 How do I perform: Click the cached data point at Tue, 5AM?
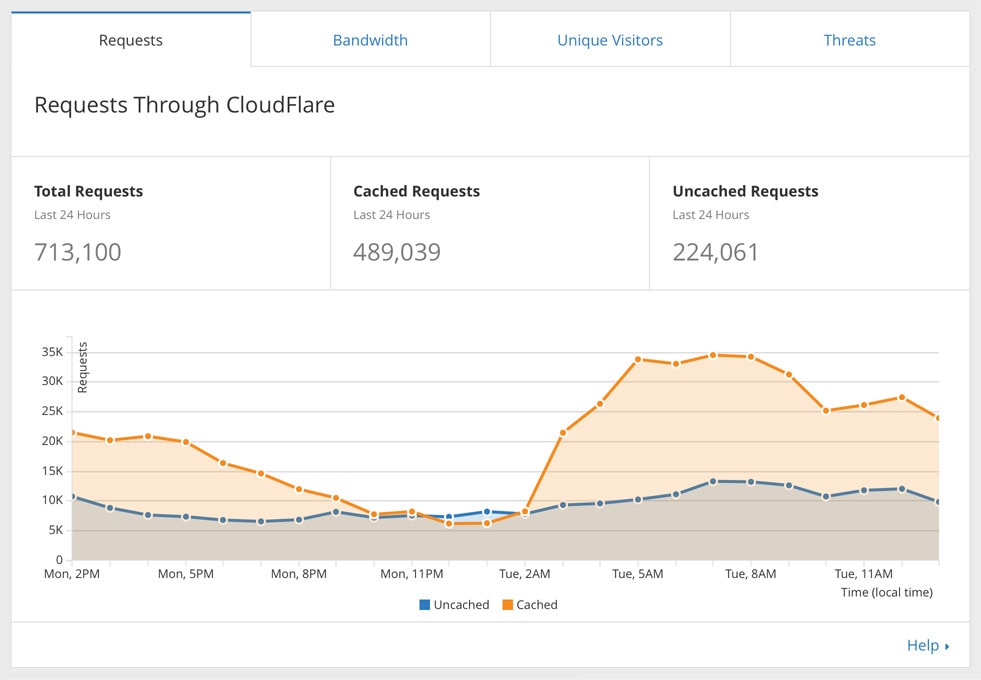(638, 359)
